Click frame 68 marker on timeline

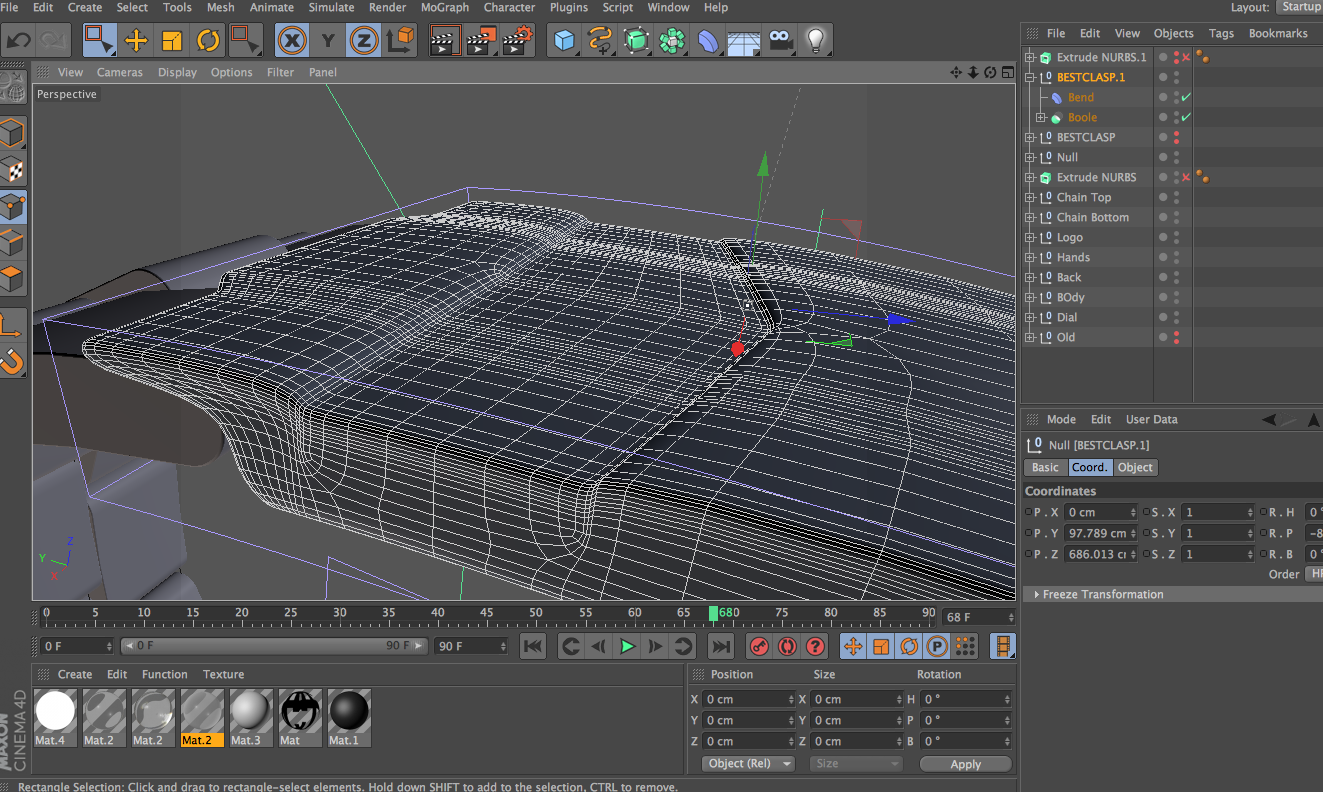click(713, 614)
